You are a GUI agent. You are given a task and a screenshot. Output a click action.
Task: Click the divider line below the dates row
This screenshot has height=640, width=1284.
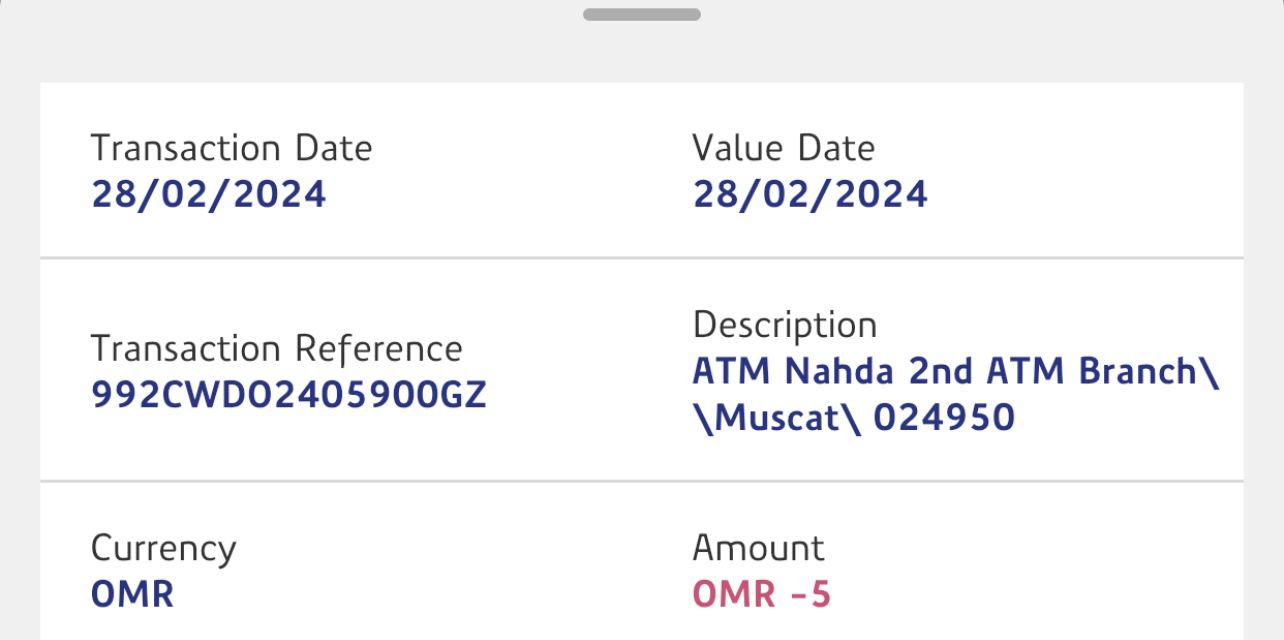click(642, 258)
